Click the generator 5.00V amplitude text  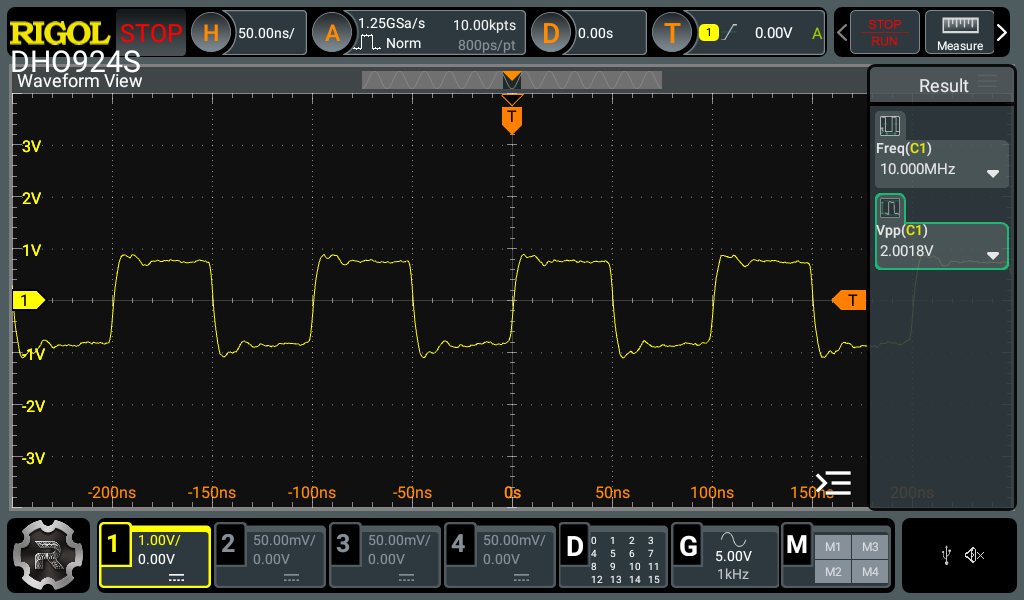pos(733,556)
